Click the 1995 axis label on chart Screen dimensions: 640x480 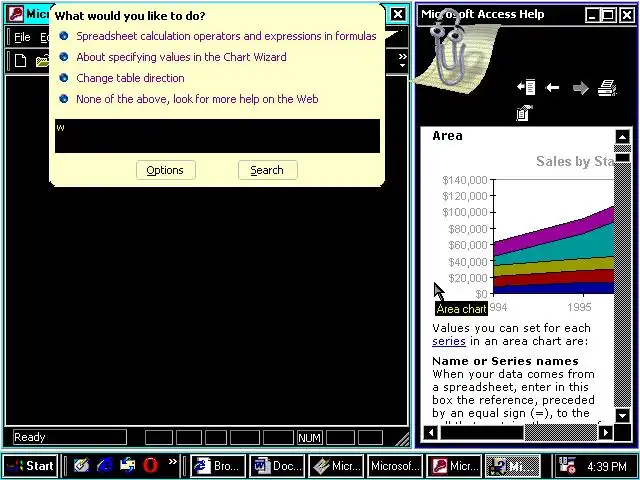(x=579, y=307)
